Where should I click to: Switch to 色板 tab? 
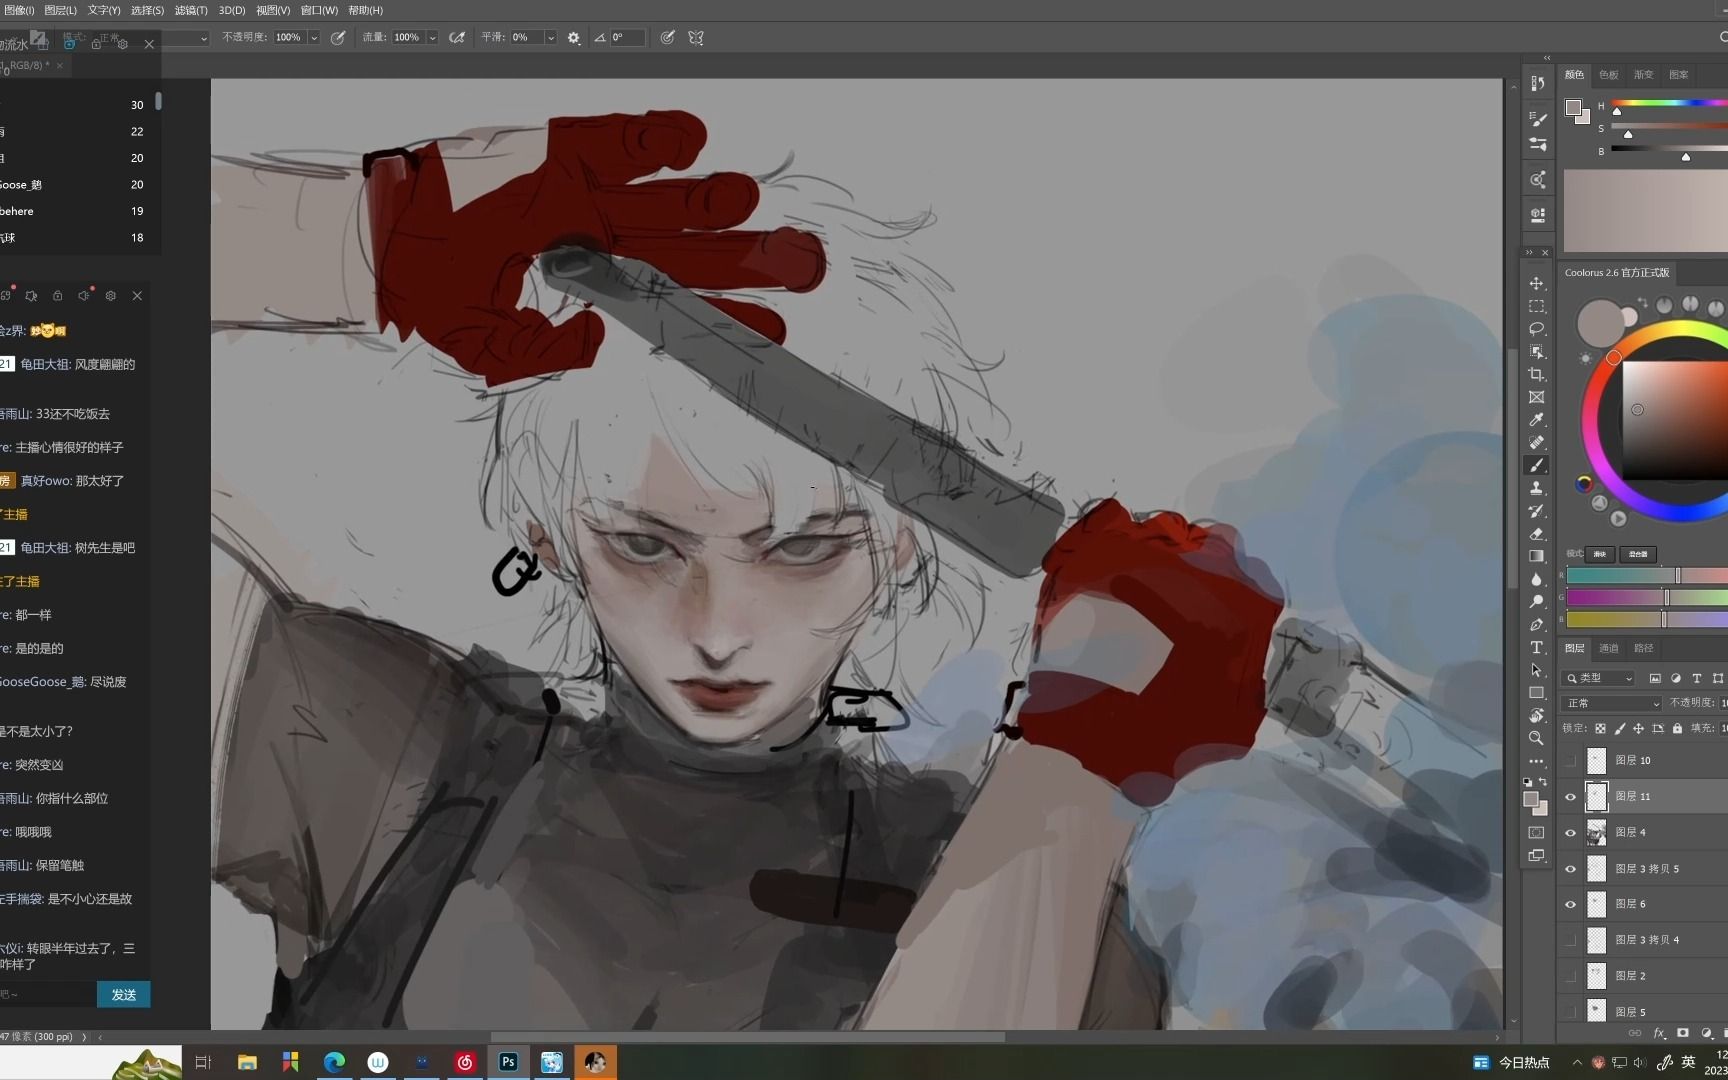[1609, 75]
